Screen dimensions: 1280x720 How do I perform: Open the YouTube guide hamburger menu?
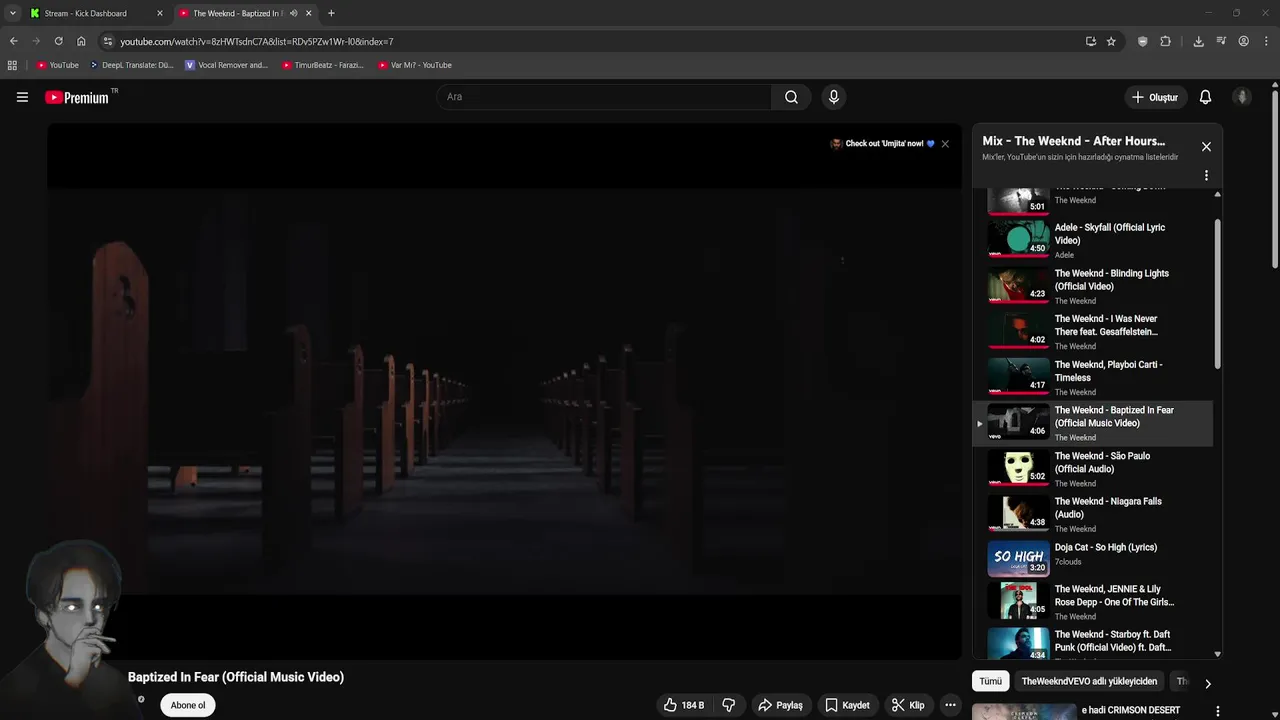[x=22, y=97]
